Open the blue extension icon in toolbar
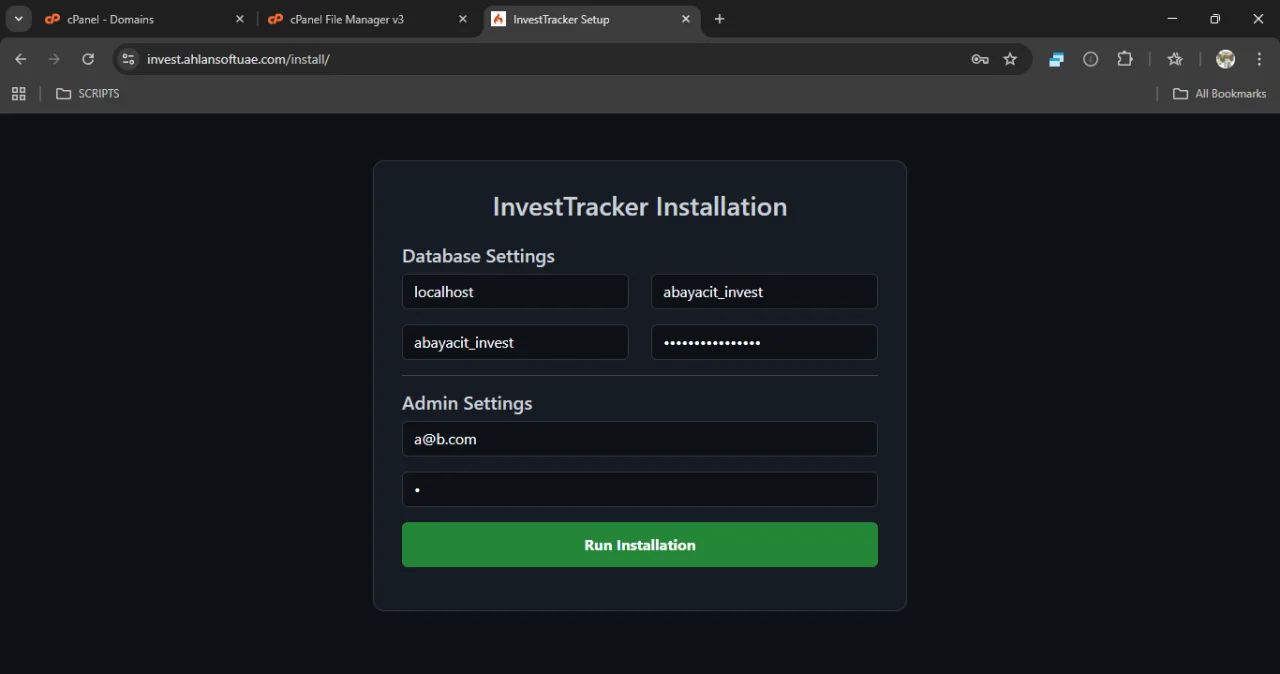The height and width of the screenshot is (674, 1280). 1056,59
